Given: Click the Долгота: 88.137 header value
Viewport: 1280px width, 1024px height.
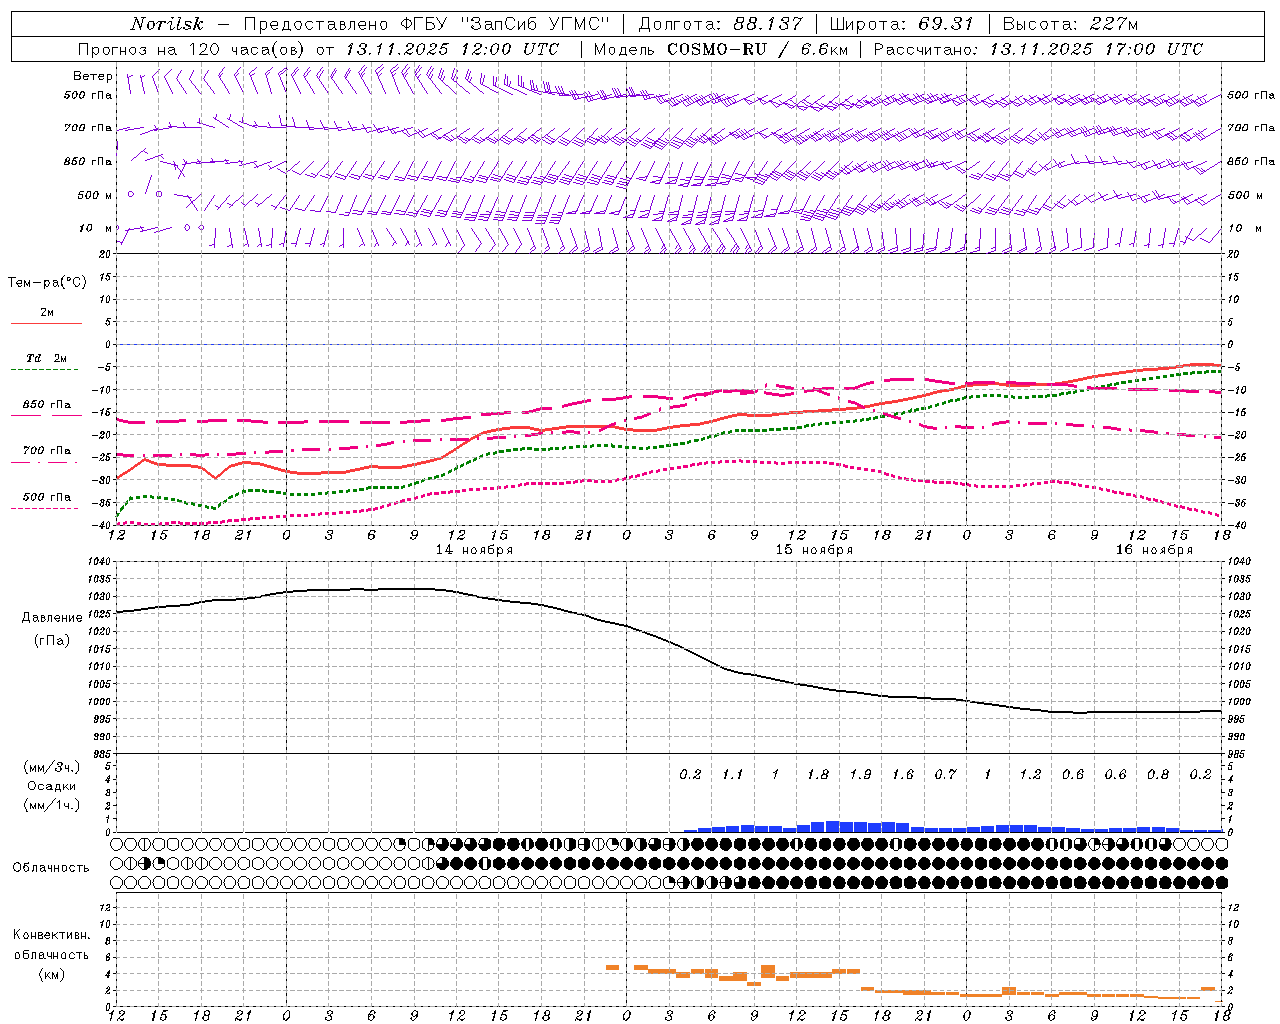Looking at the screenshot, I should 720,24.
